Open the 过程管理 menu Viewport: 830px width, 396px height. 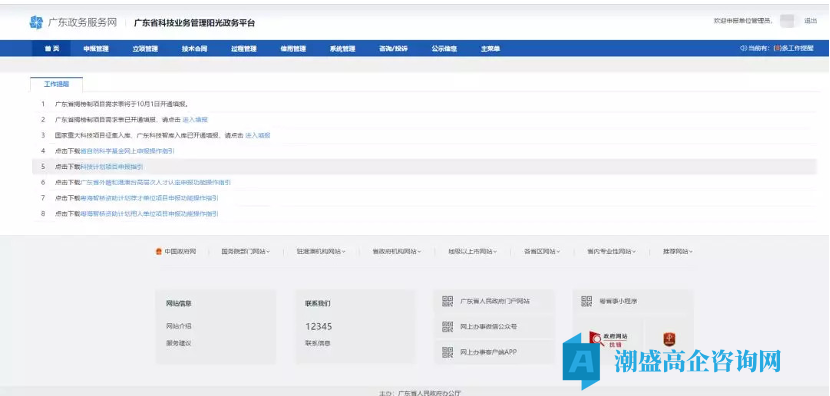pyautogui.click(x=243, y=49)
